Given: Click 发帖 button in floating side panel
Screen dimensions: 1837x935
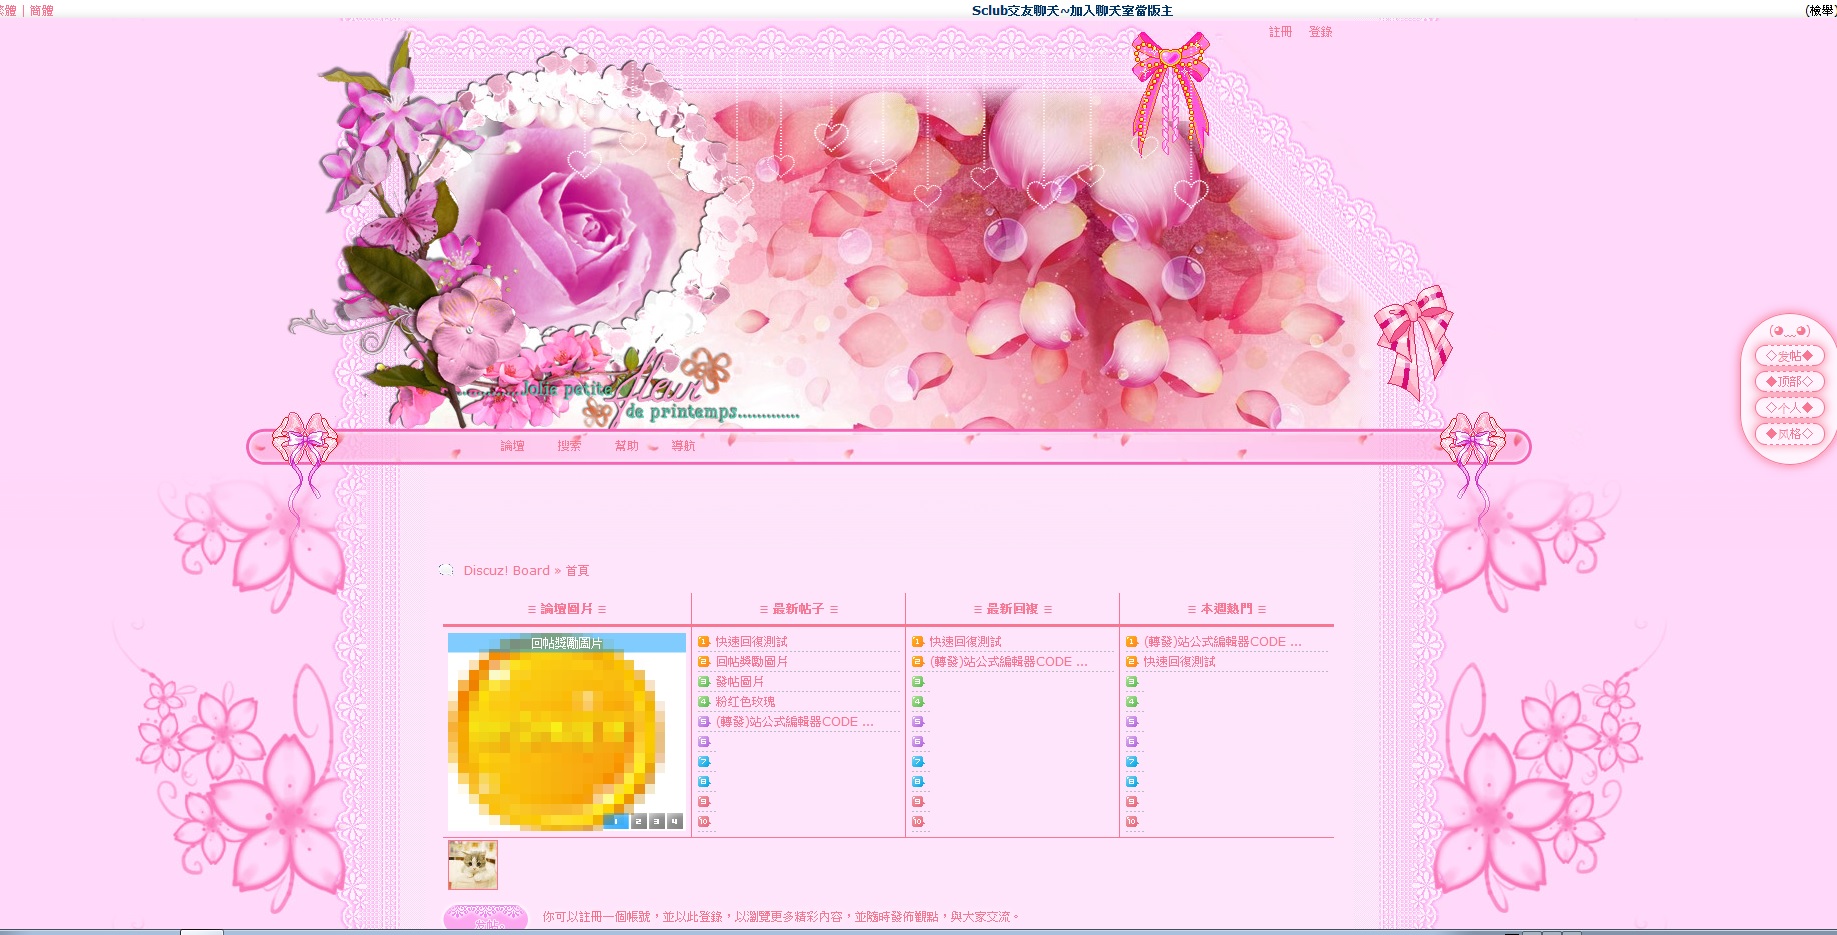Looking at the screenshot, I should [1789, 356].
